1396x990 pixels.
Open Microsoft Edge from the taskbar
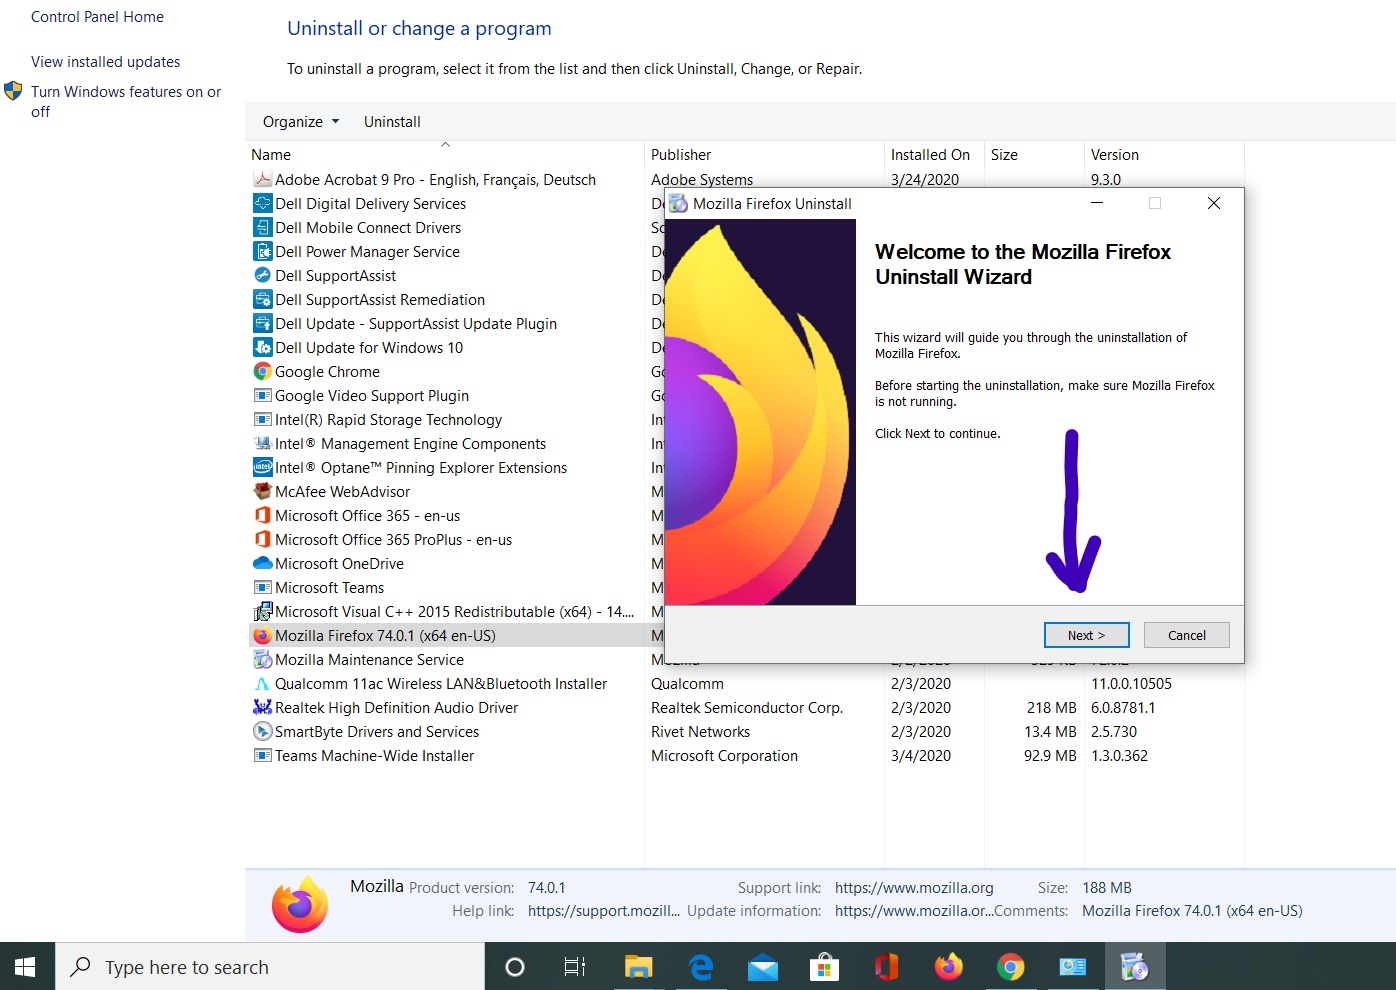pos(701,967)
